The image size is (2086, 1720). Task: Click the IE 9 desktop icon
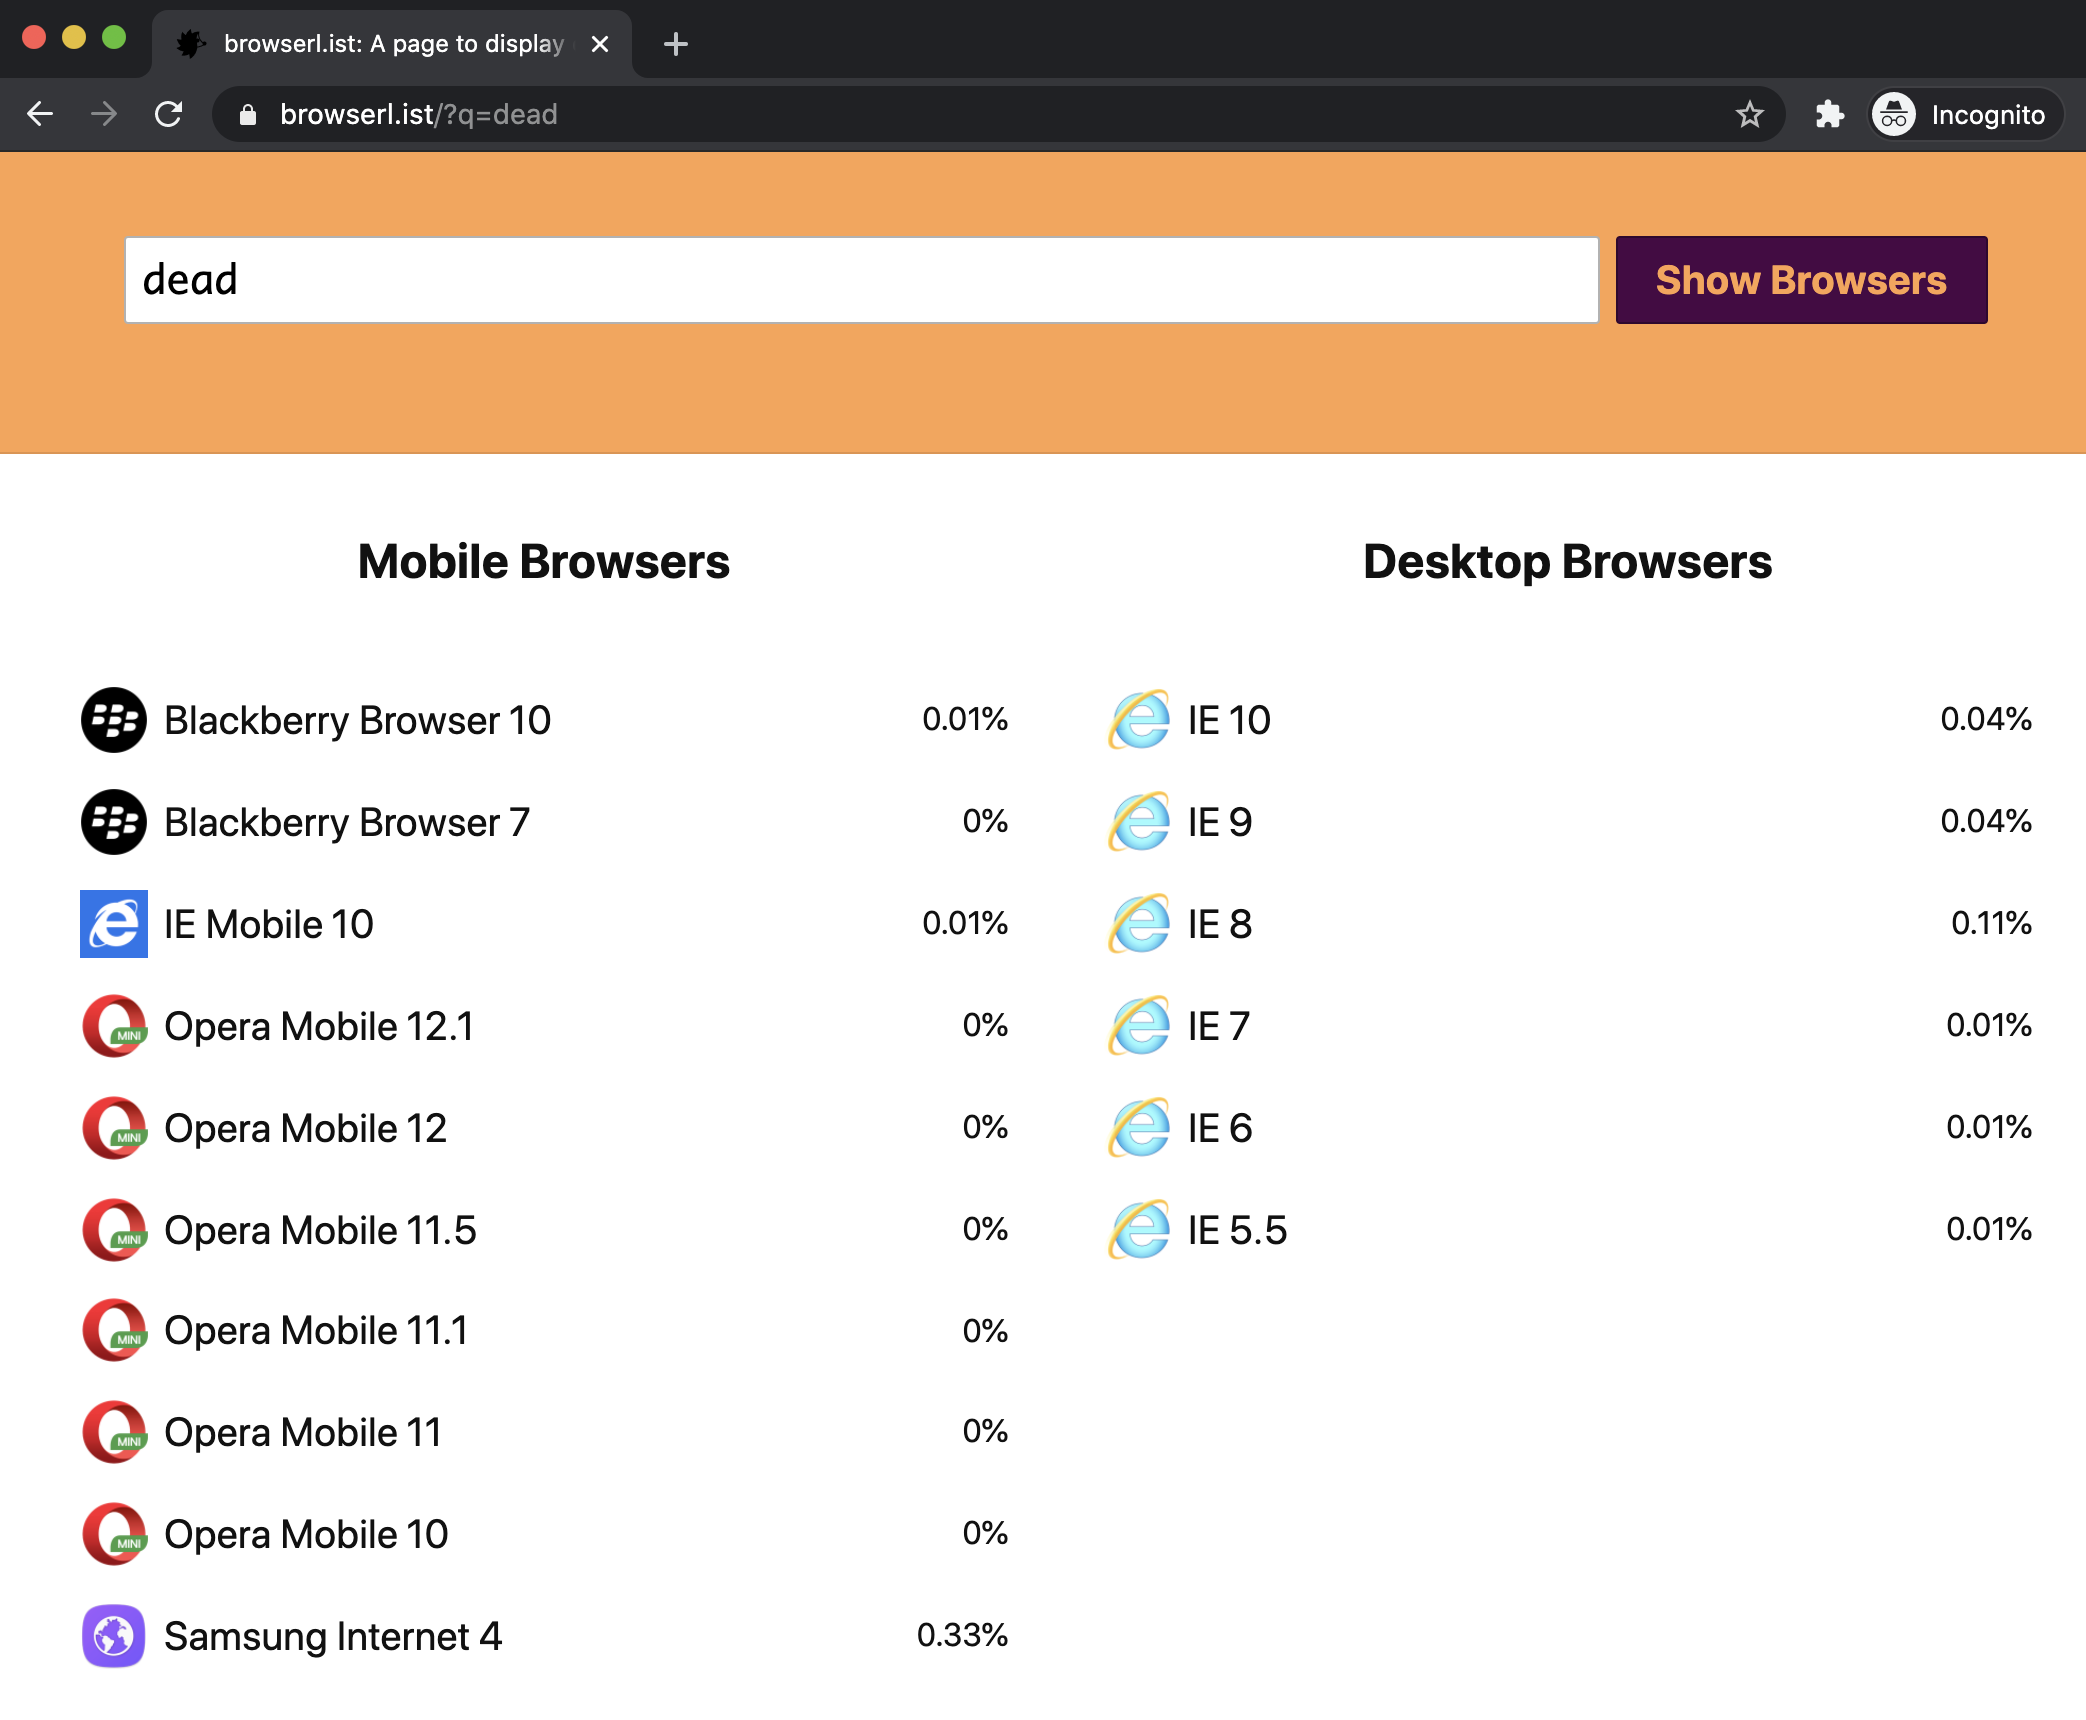click(x=1139, y=822)
